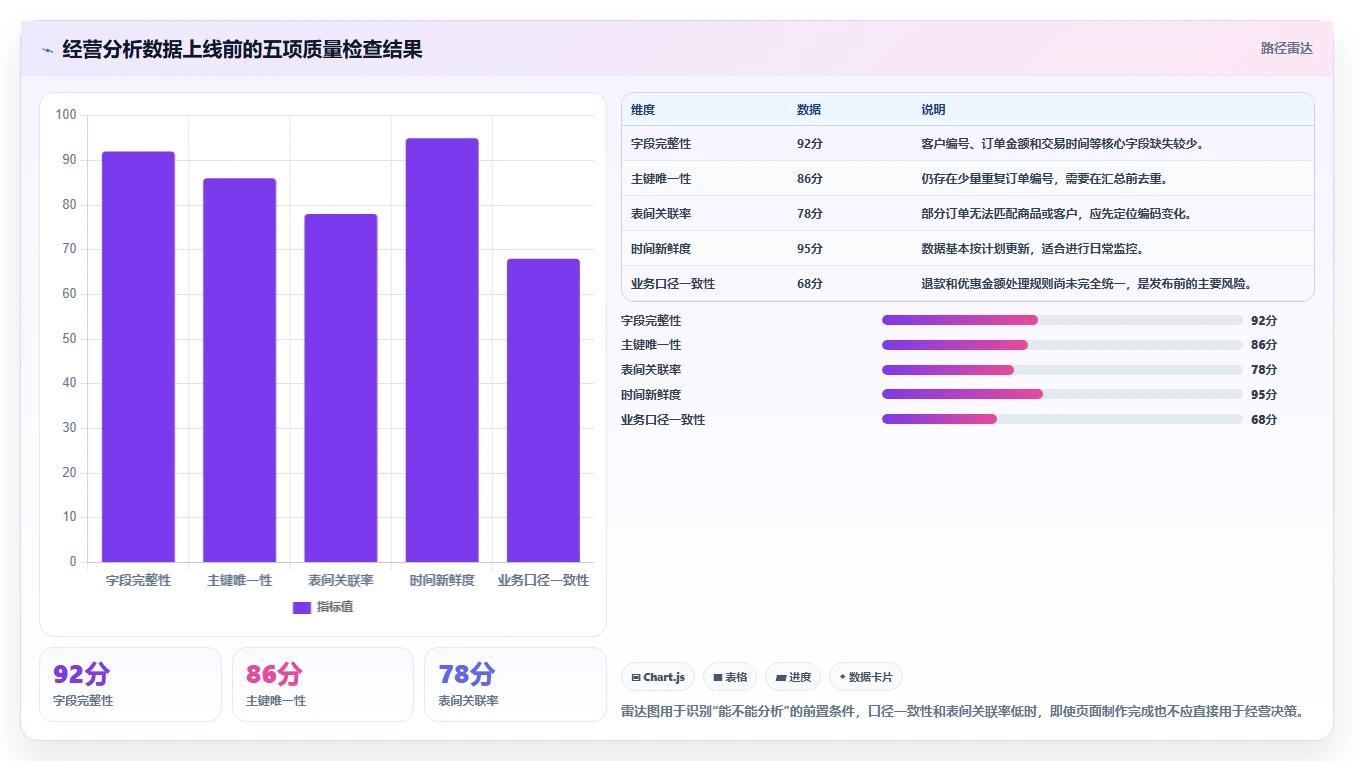Viewport: 1354px width, 761px height.
Task: Select the 主键唯一性 cell in the table
Action: pos(661,179)
